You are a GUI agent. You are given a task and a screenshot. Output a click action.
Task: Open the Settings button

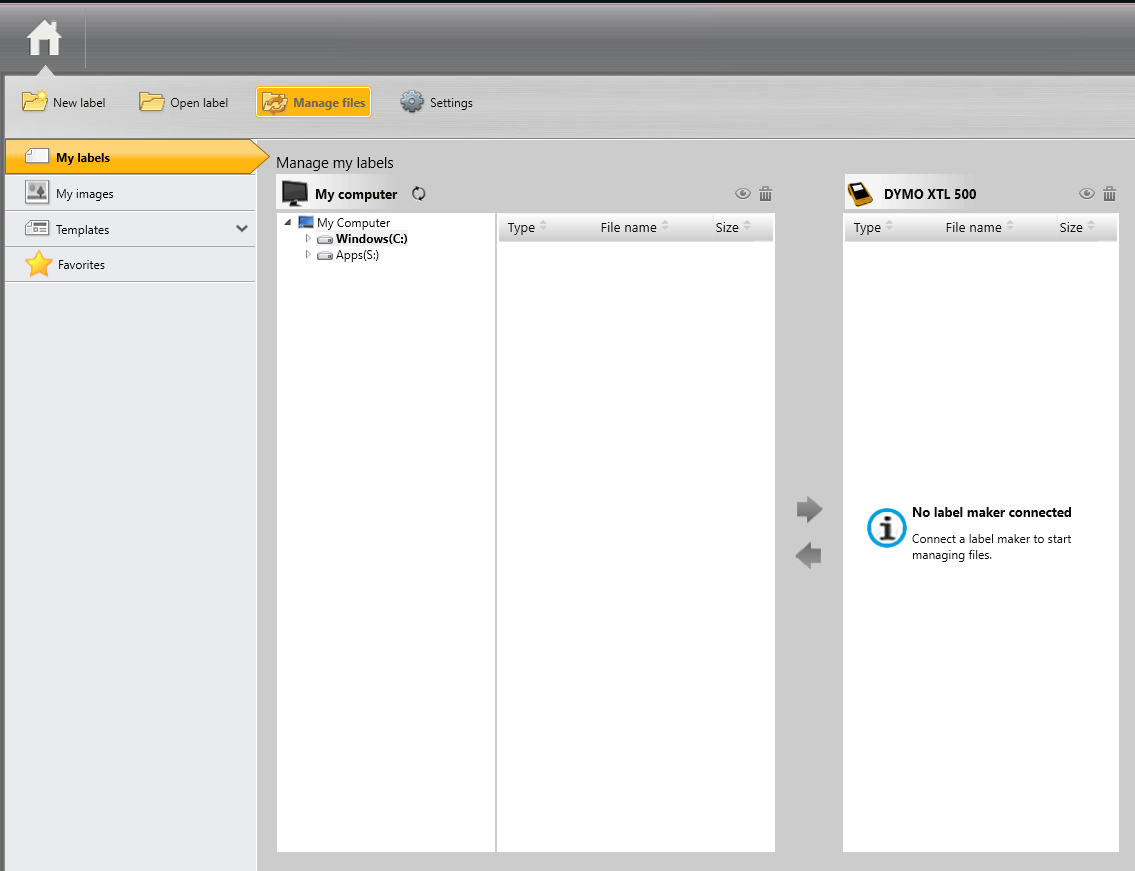point(437,102)
